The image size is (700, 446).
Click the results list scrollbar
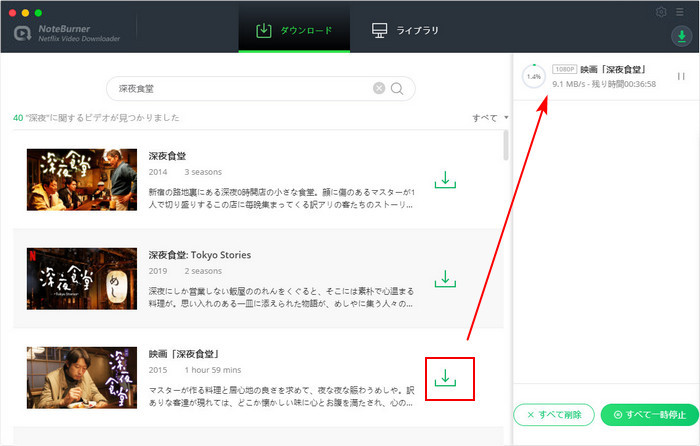pyautogui.click(x=506, y=145)
